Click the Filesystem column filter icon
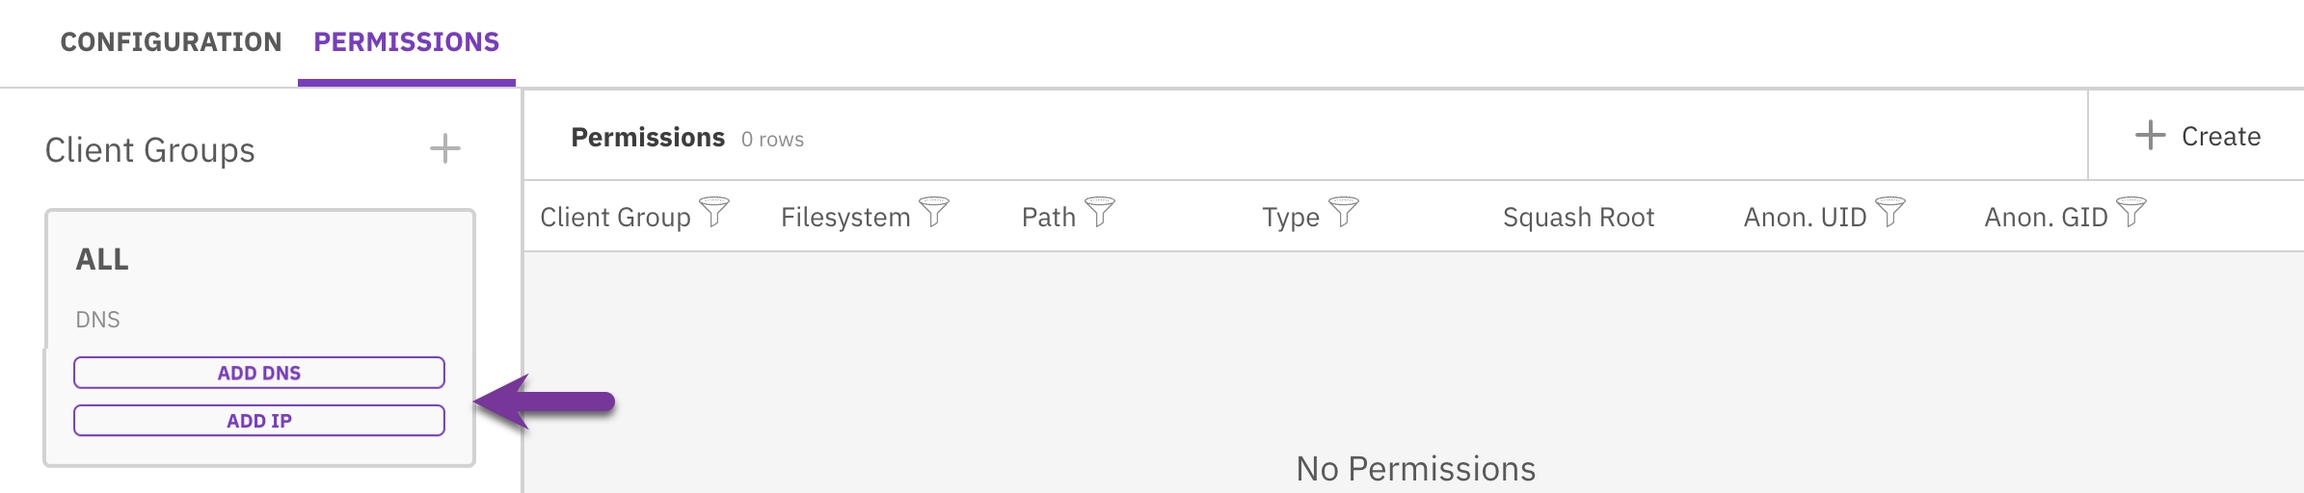2304x493 pixels. [934, 212]
